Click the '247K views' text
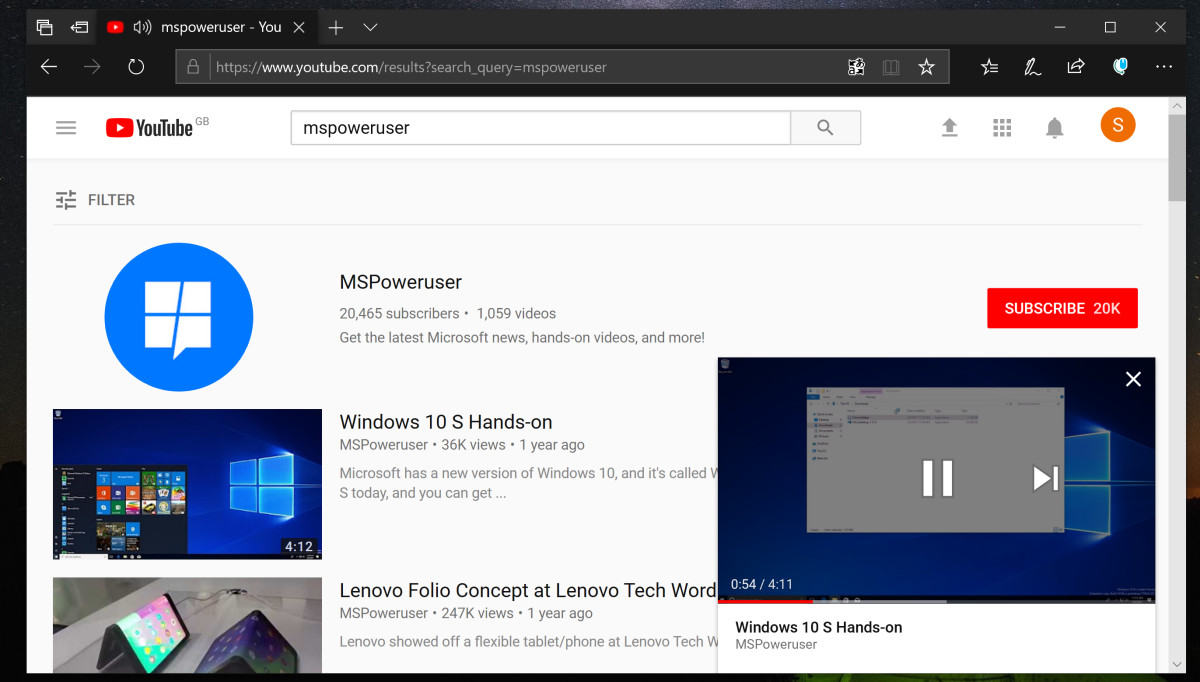Screen dimensions: 1200x682 [478, 613]
